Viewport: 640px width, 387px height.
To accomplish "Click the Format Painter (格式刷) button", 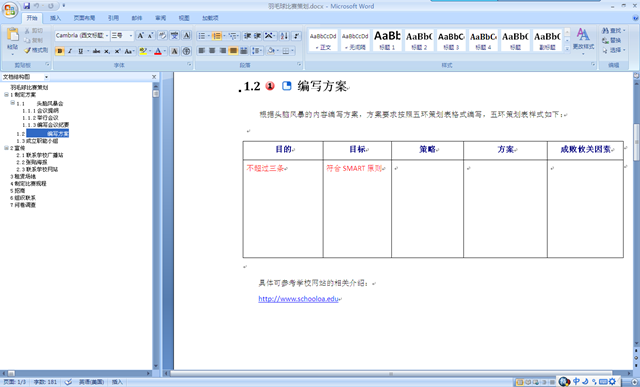I will [36, 50].
